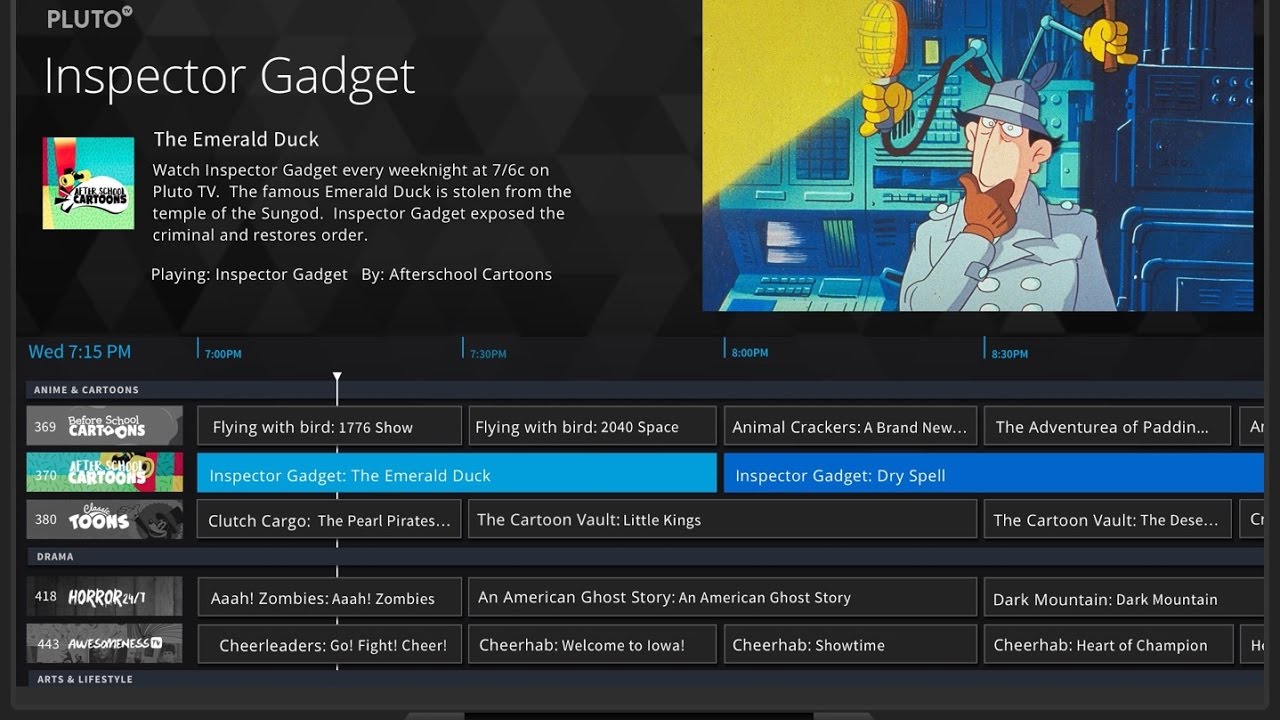Viewport: 1280px width, 720px height.
Task: Open Flying with bird: 1776 Show
Action: pos(329,426)
